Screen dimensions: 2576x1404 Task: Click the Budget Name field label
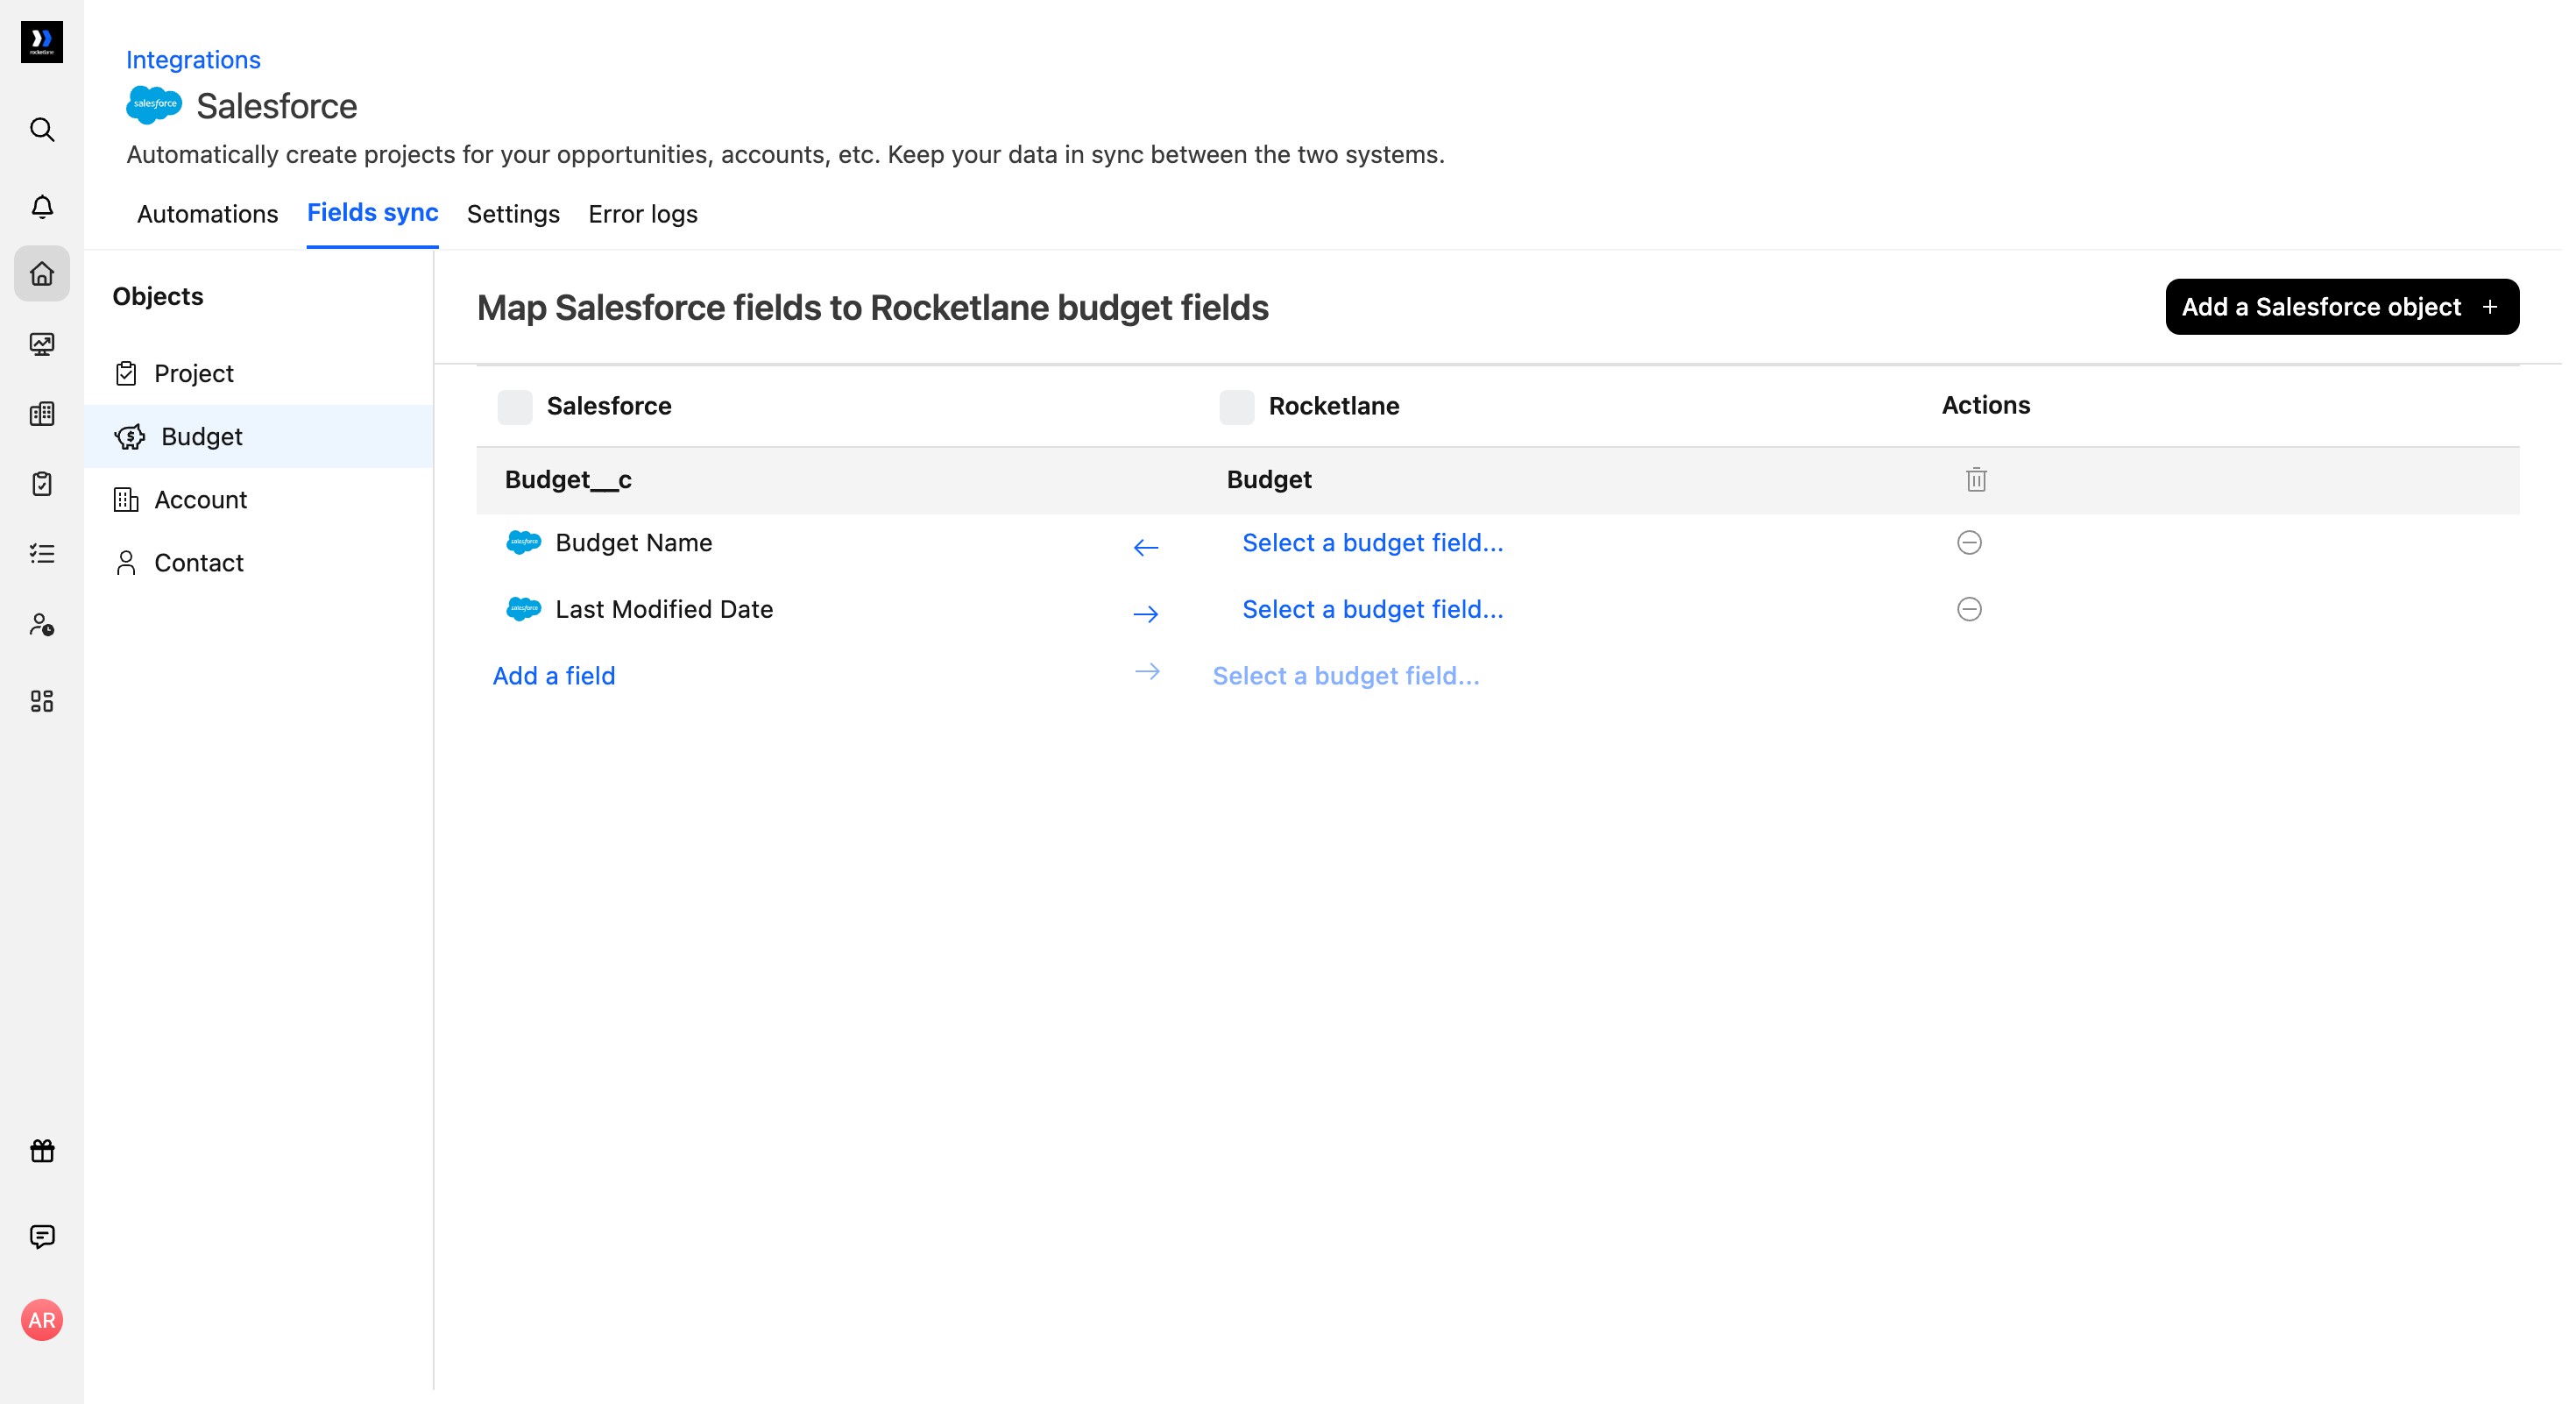[x=634, y=543]
